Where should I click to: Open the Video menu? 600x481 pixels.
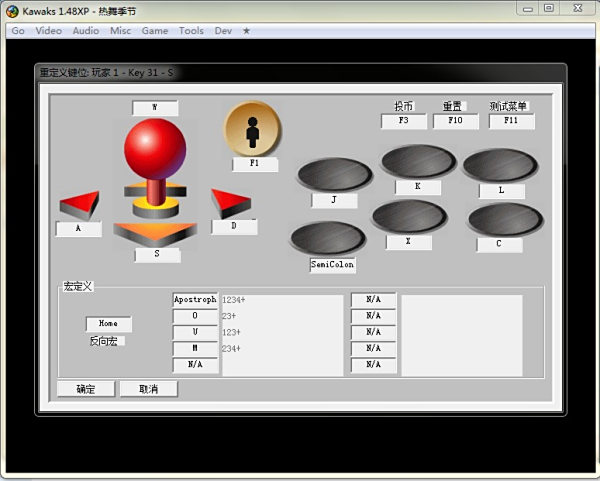point(49,31)
